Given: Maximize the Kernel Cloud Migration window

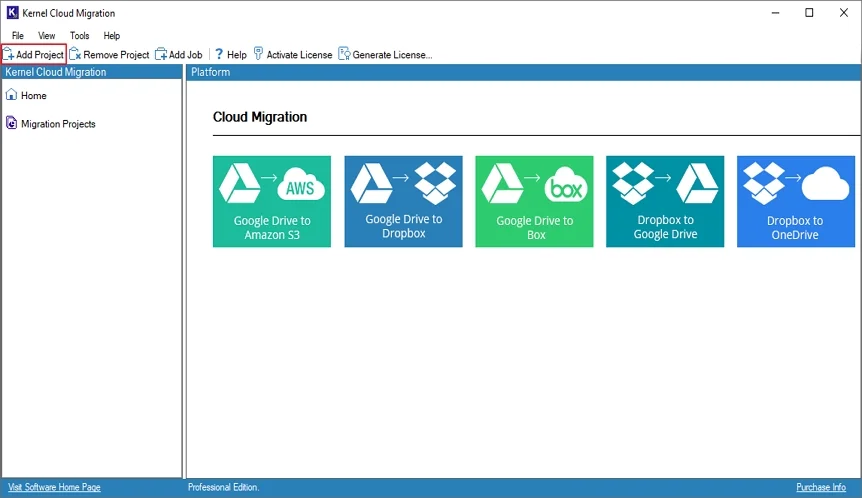Looking at the screenshot, I should pos(809,13).
